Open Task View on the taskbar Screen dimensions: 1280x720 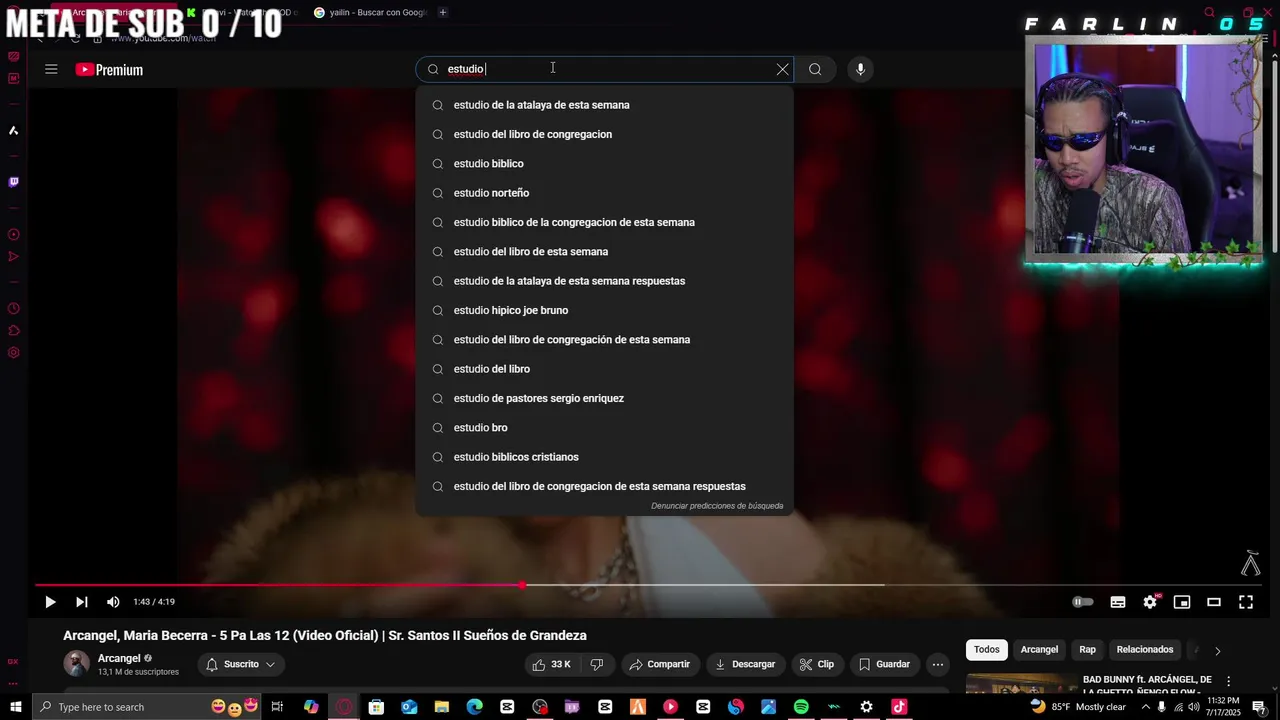tap(277, 707)
